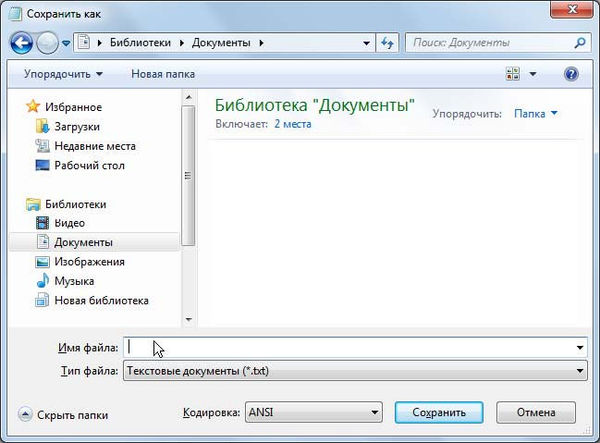Screen dimensions: 600x443
Task: Open the Папка arrangement dropdown
Action: [535, 114]
